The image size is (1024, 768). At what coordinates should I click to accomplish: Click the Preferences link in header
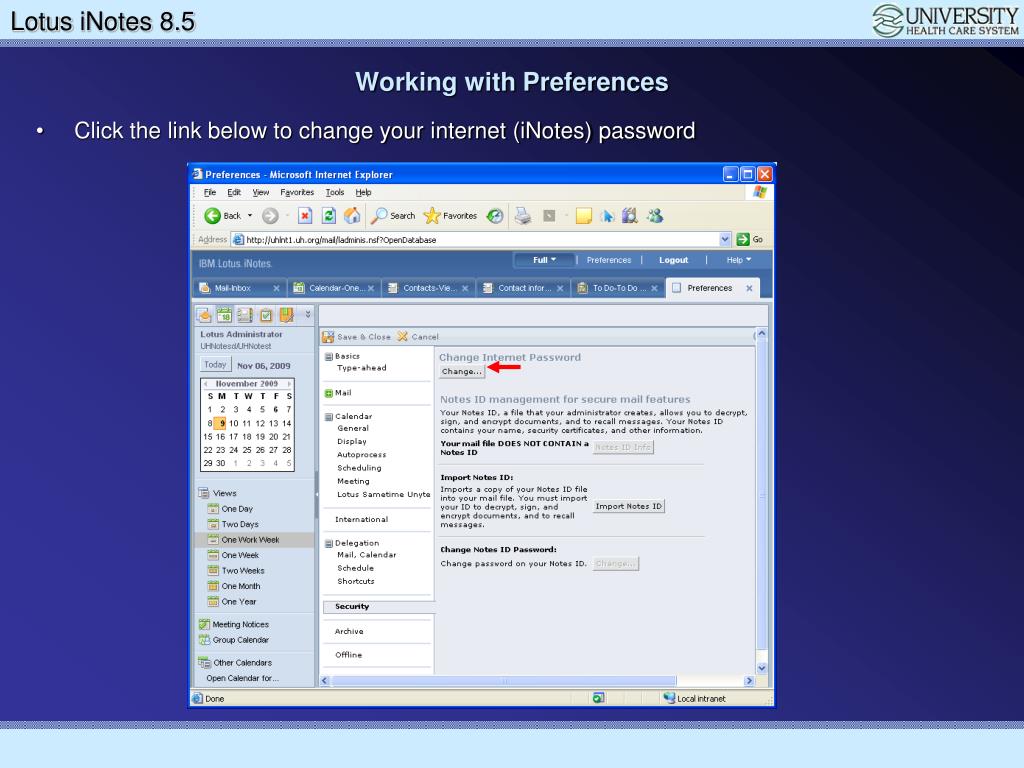(609, 260)
